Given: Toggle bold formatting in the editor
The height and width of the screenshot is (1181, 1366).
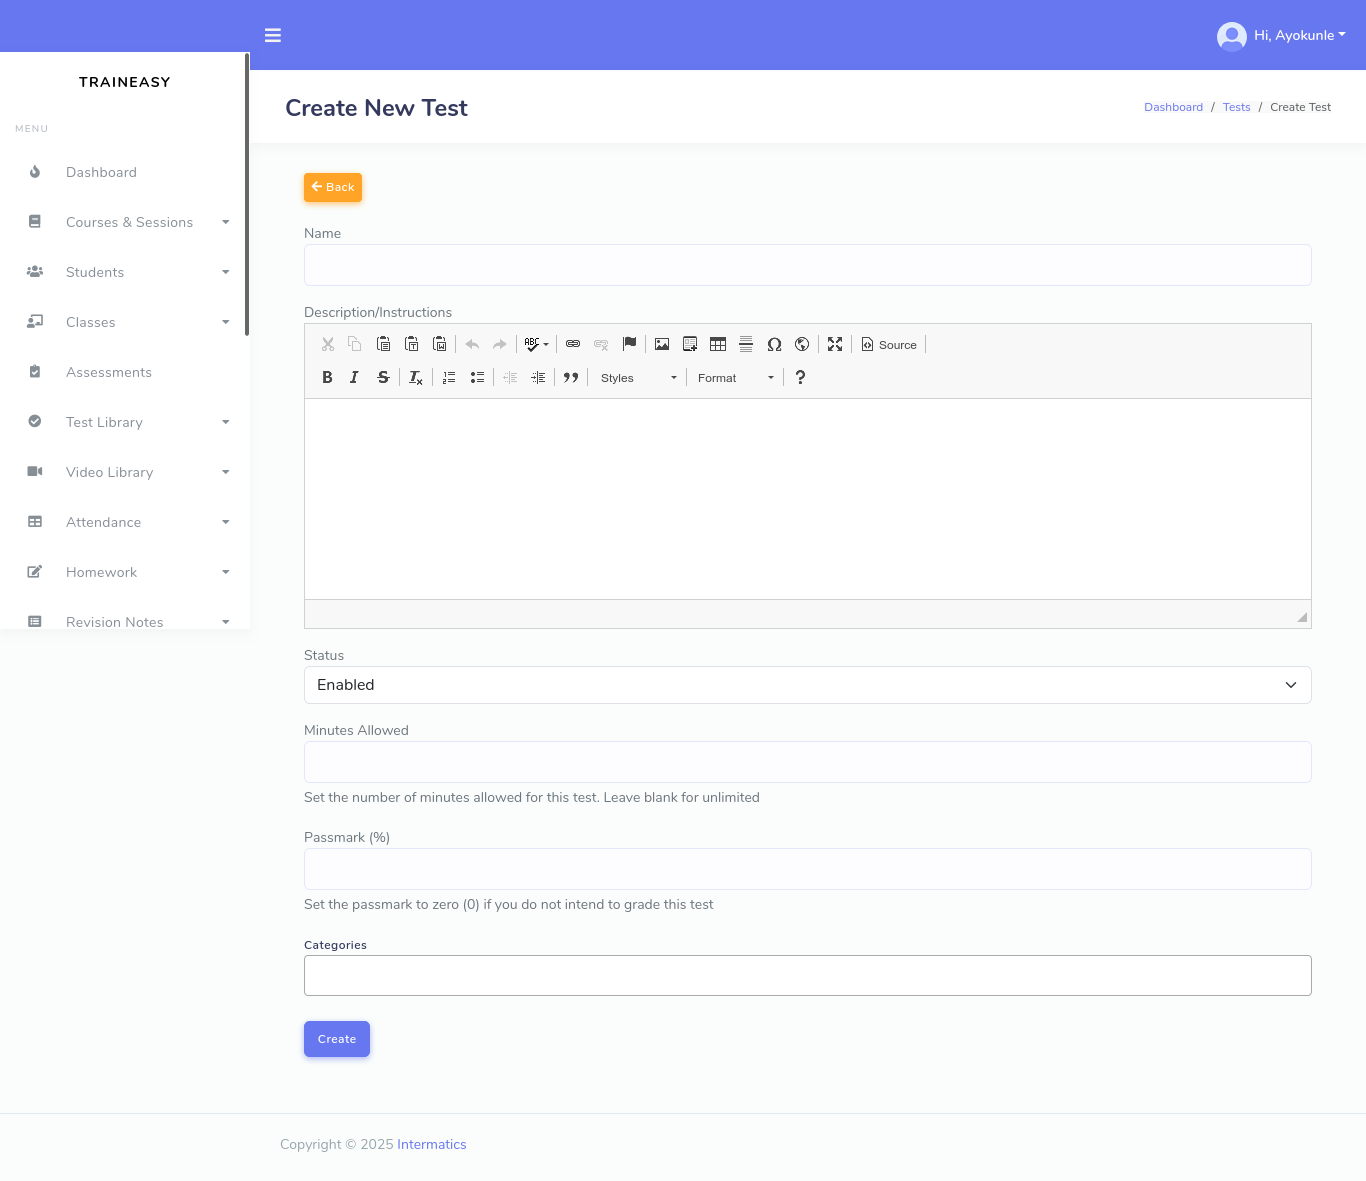Looking at the screenshot, I should click(327, 378).
